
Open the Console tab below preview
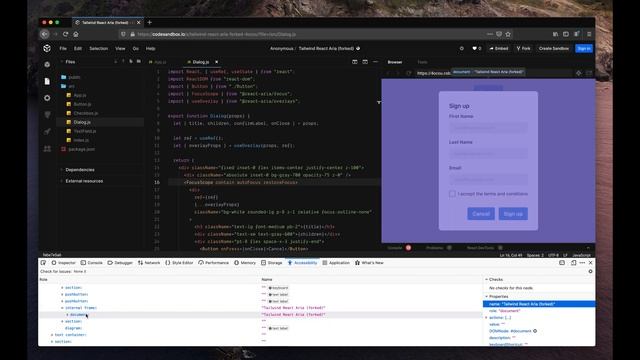click(395, 248)
